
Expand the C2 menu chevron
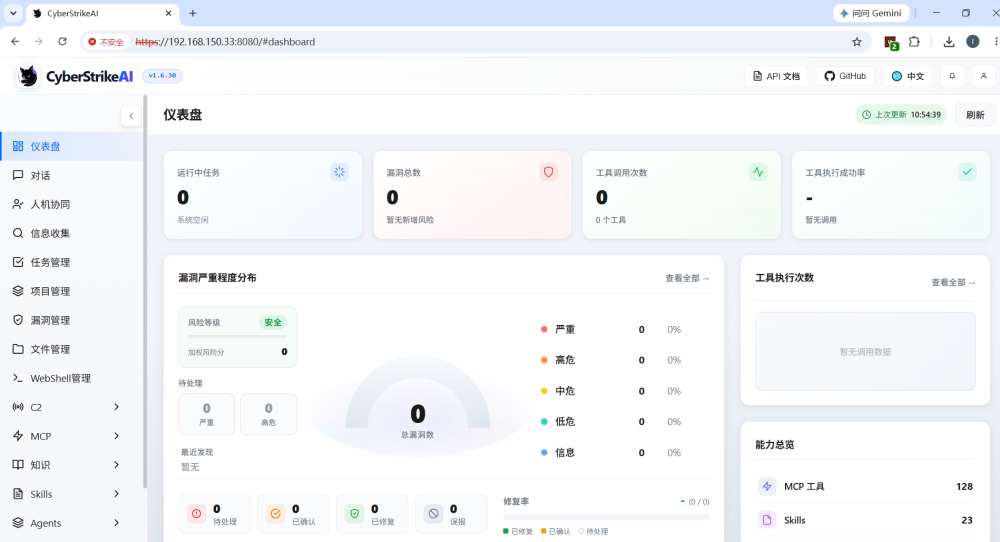click(x=116, y=407)
